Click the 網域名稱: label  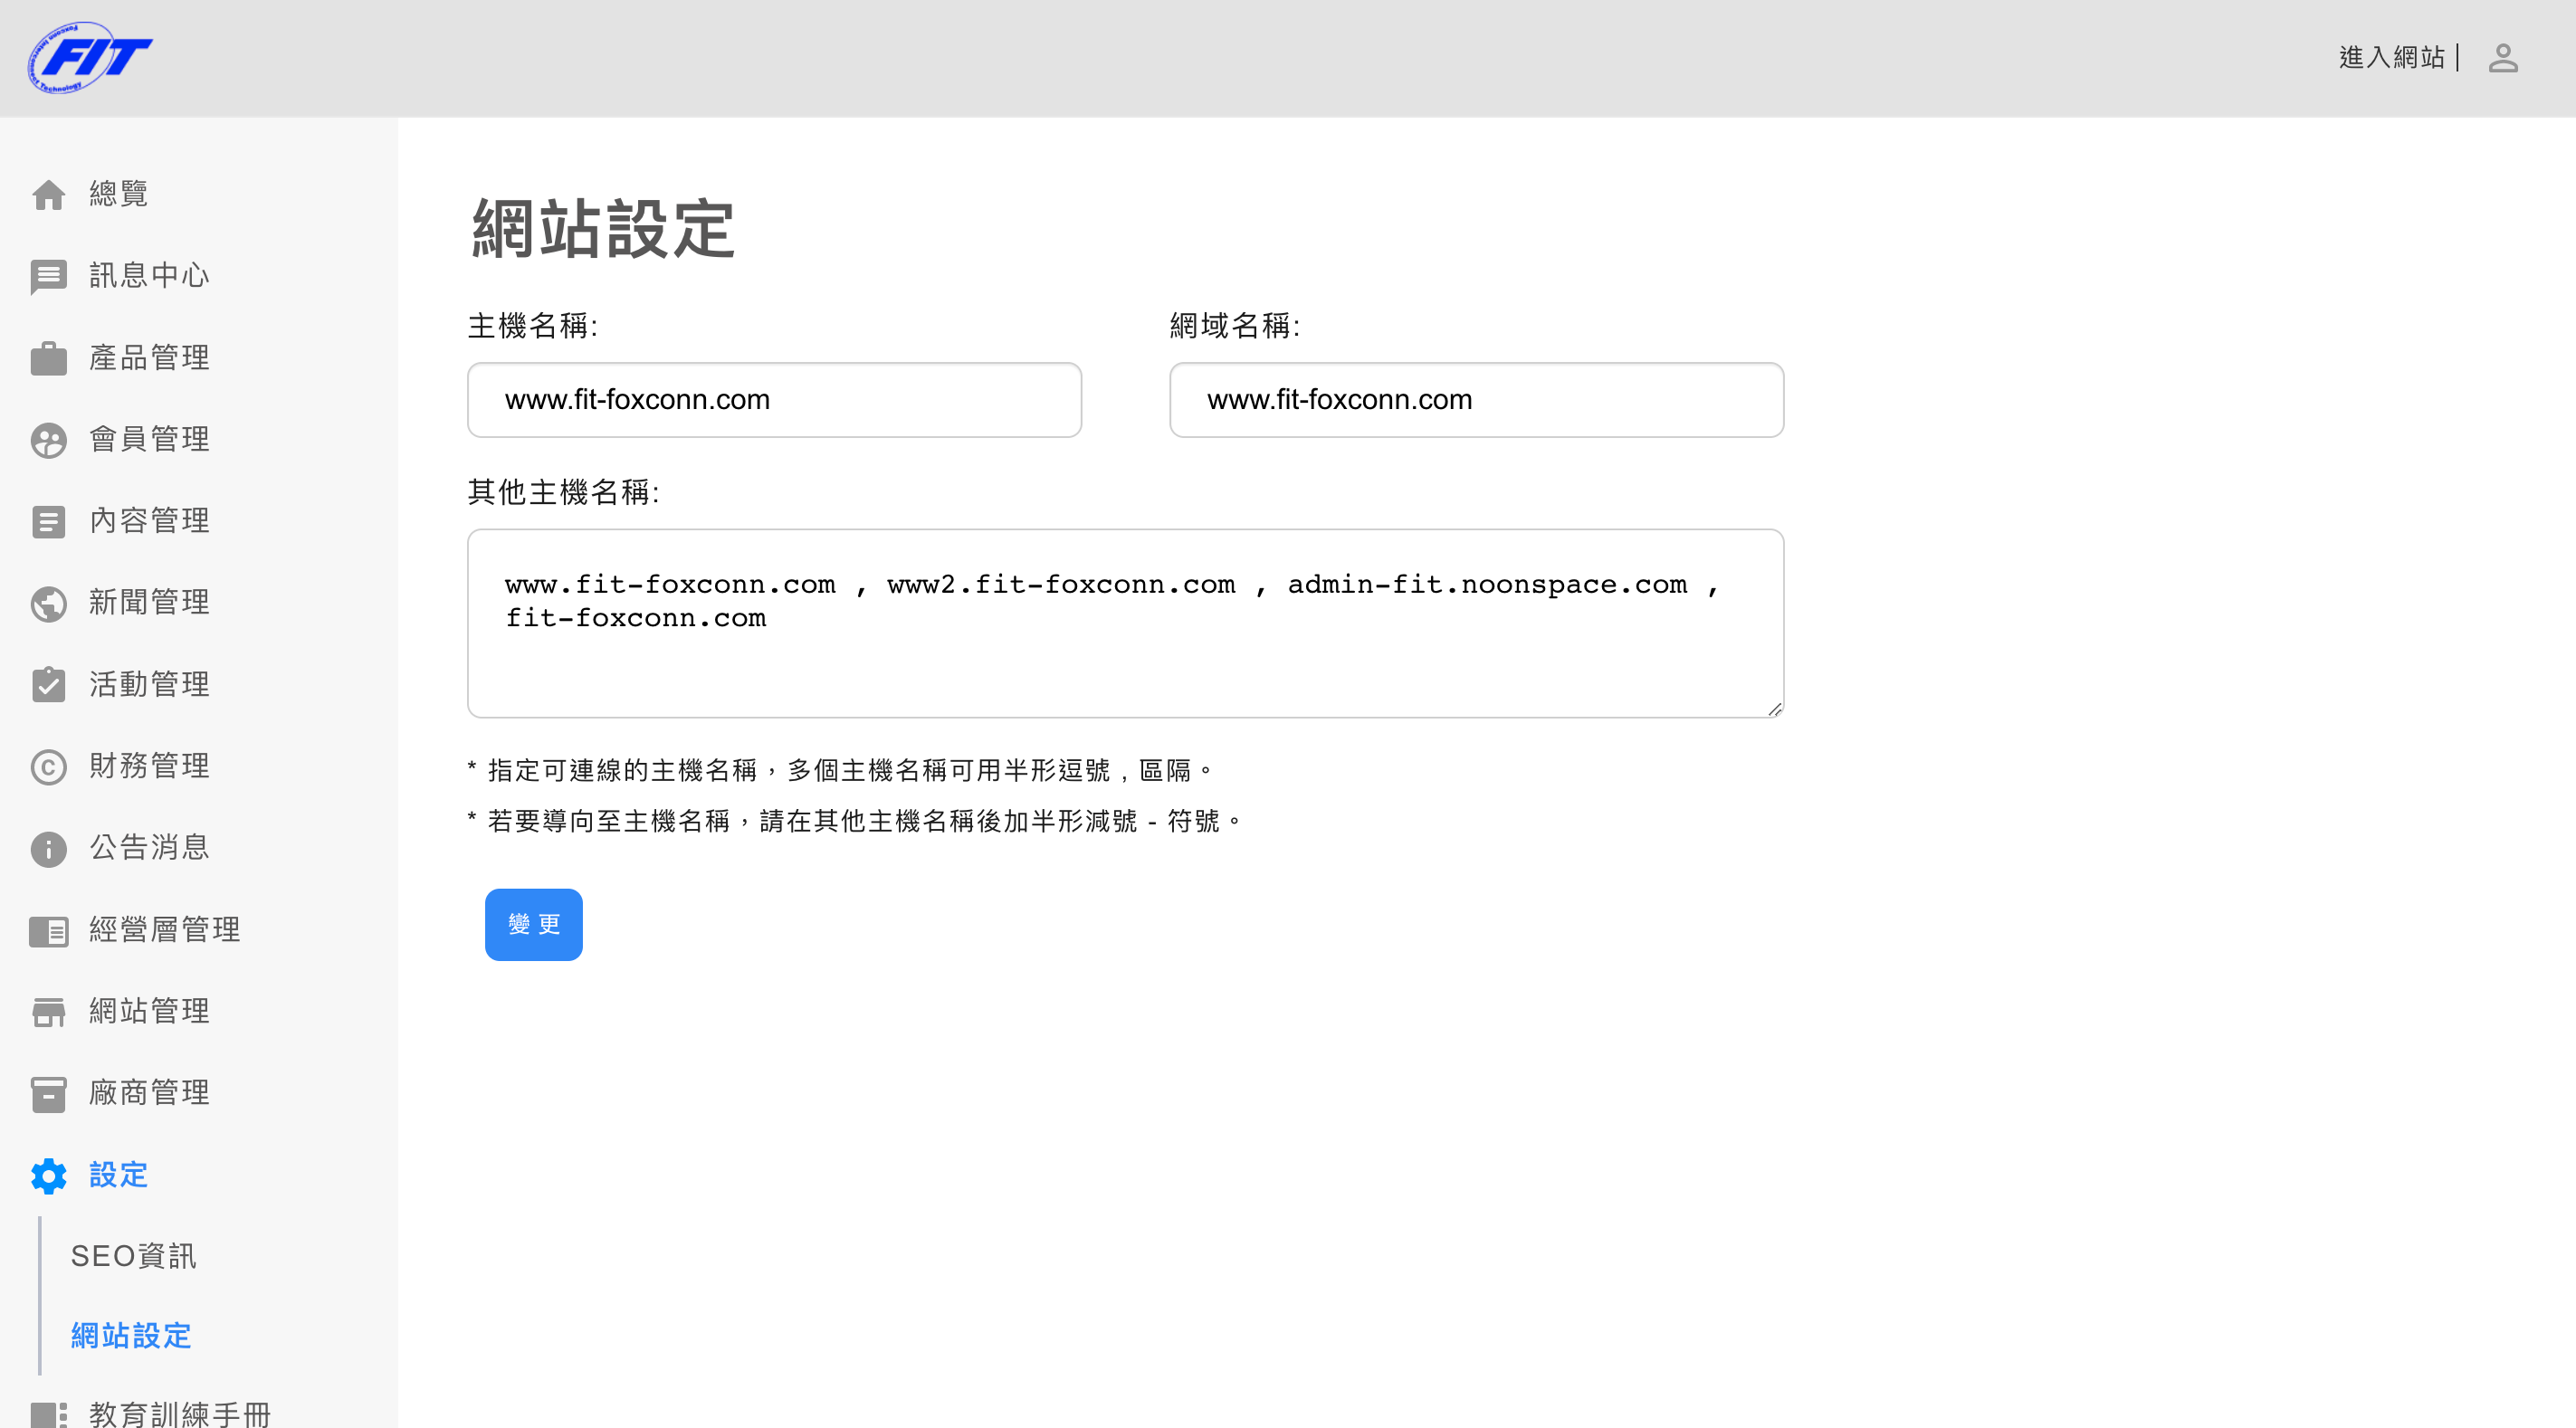(1235, 326)
